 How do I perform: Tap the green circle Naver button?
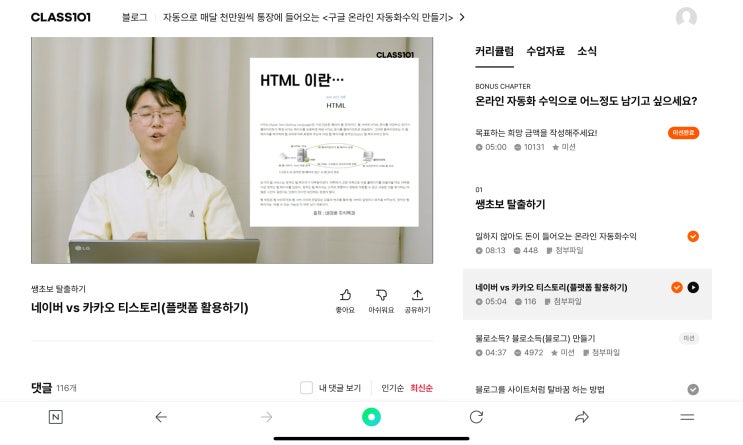tap(372, 417)
